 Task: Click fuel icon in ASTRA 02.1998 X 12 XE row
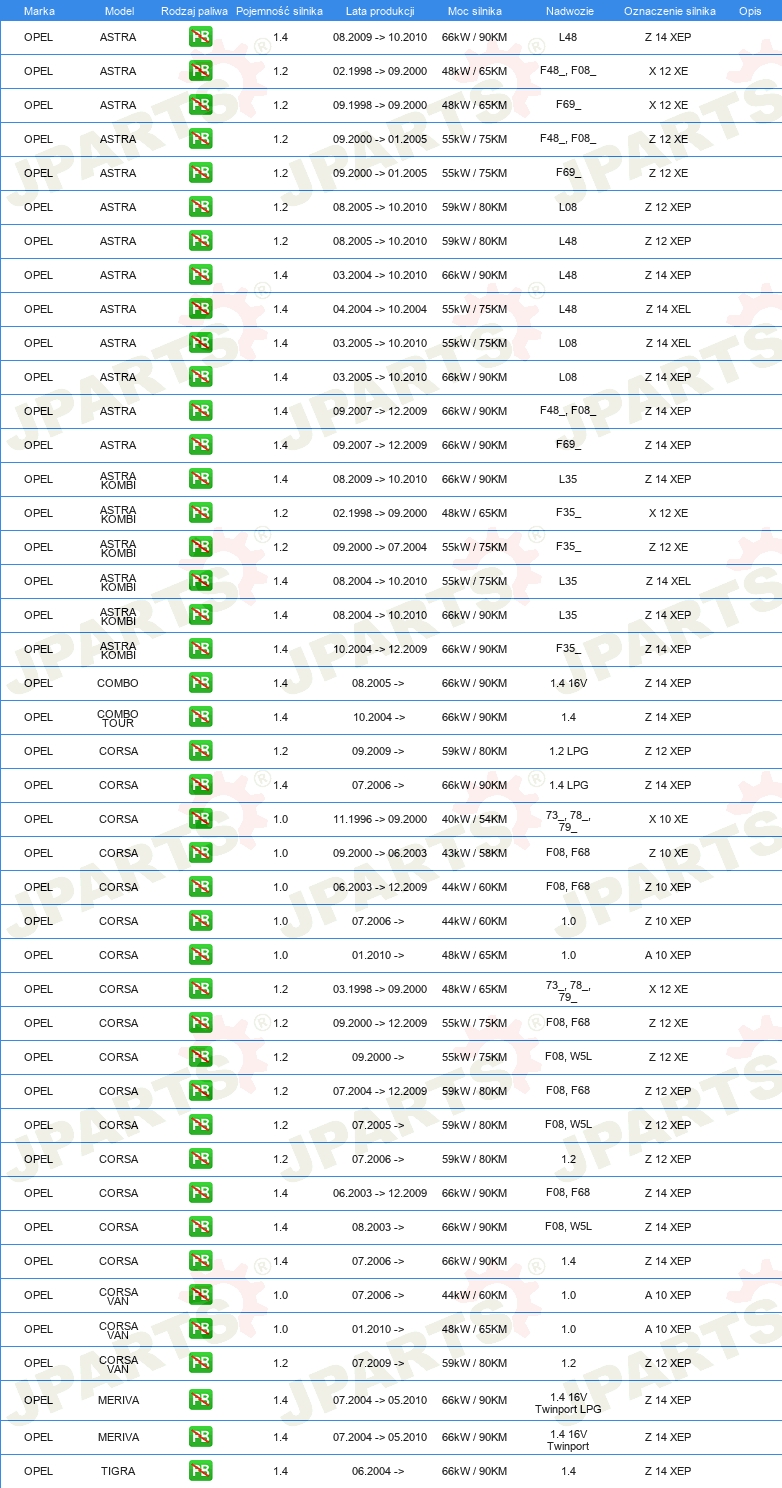(200, 71)
